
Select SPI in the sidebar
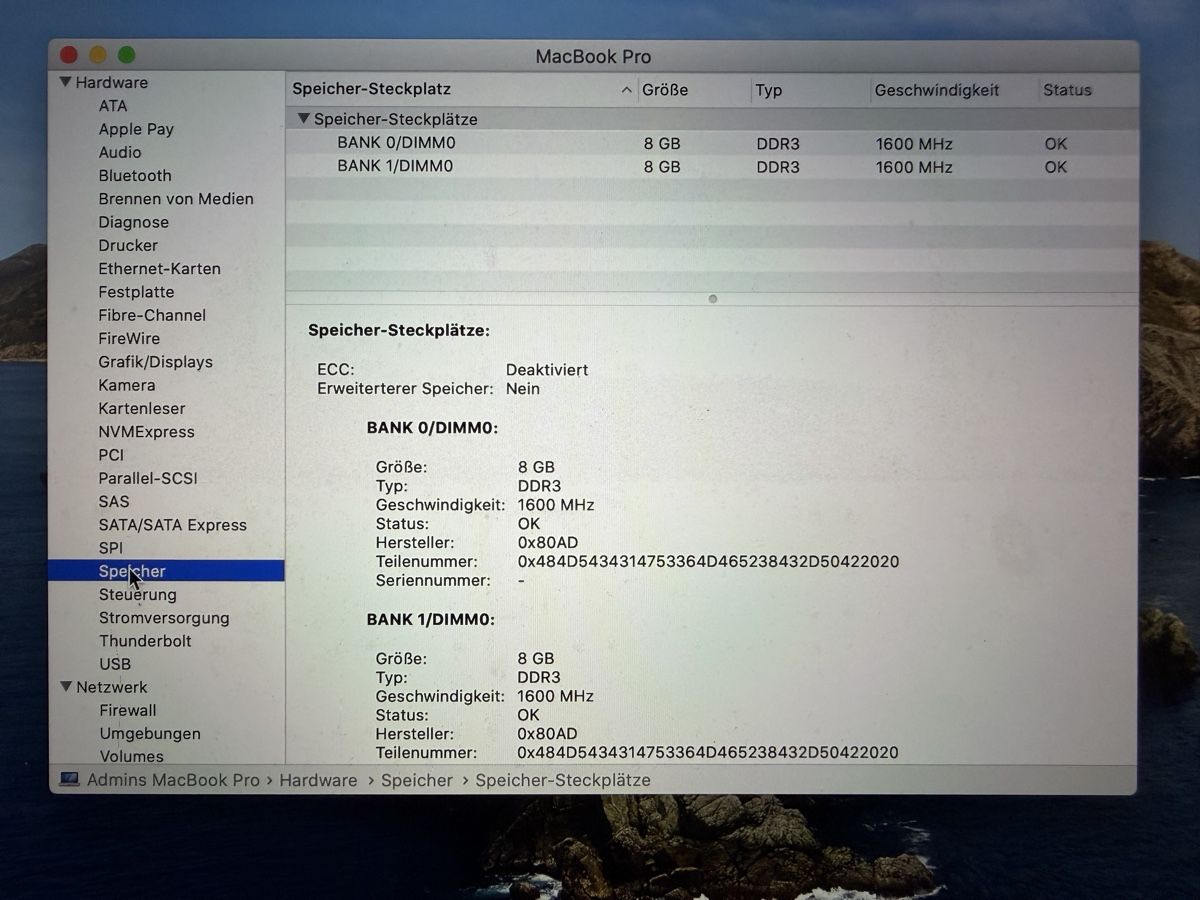[111, 548]
